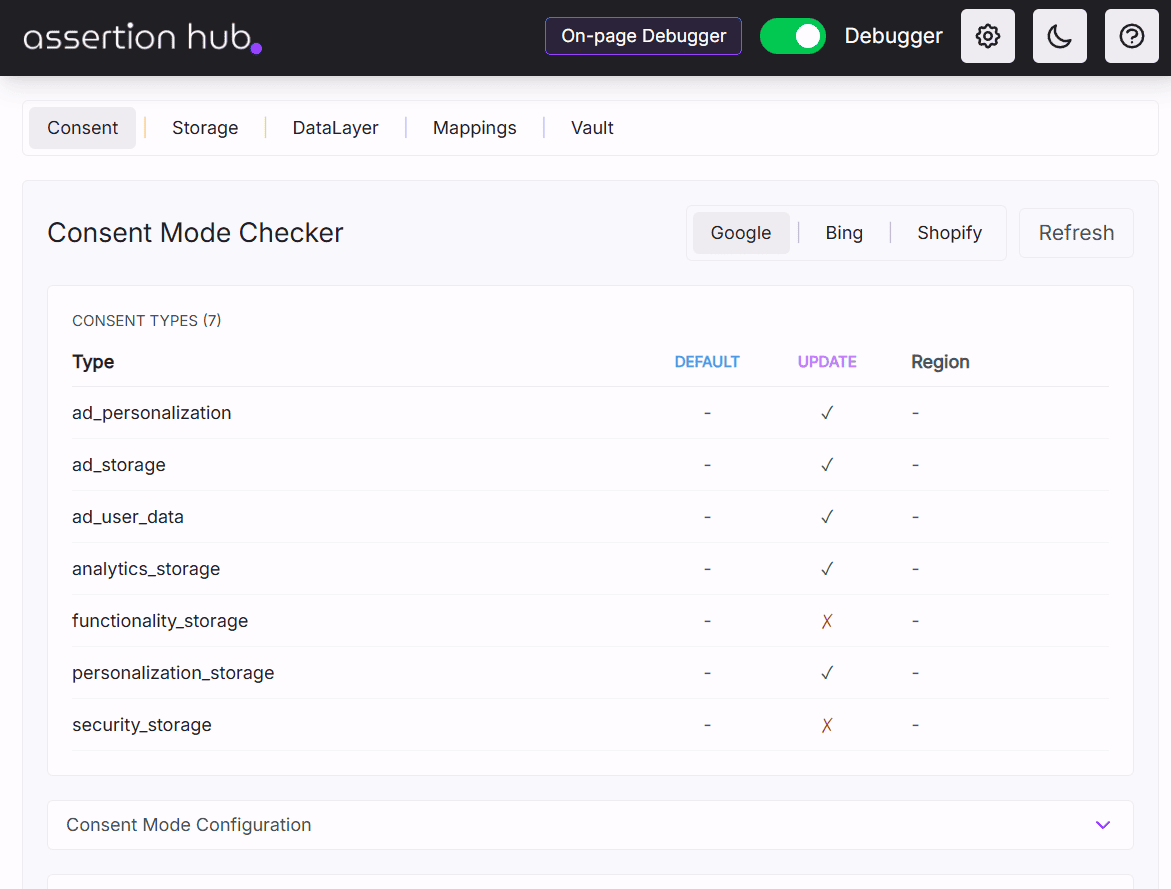This screenshot has width=1171, height=889.
Task: Select the Shopify provider
Action: pos(949,232)
